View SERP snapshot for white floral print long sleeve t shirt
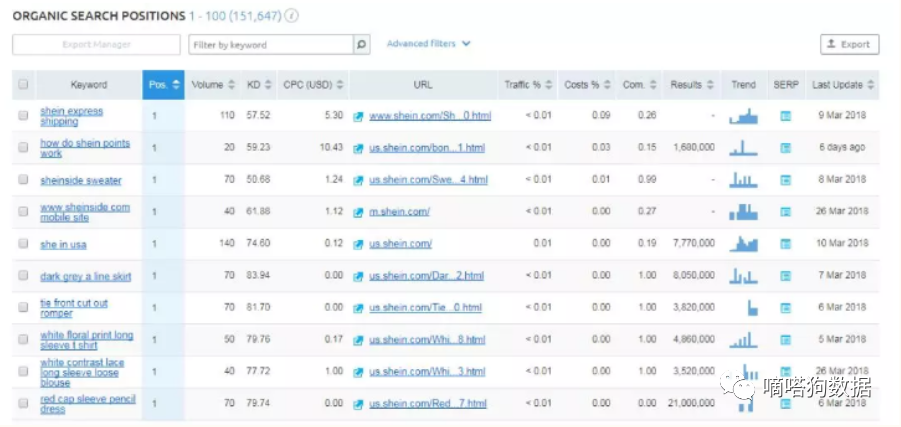Image resolution: width=901 pixels, height=427 pixels. coord(786,340)
